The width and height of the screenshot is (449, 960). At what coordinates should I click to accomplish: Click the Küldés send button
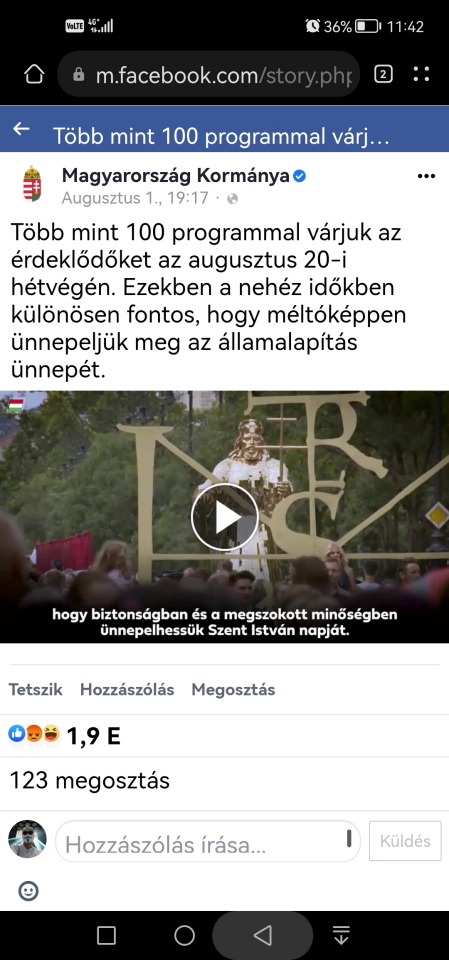pyautogui.click(x=405, y=841)
